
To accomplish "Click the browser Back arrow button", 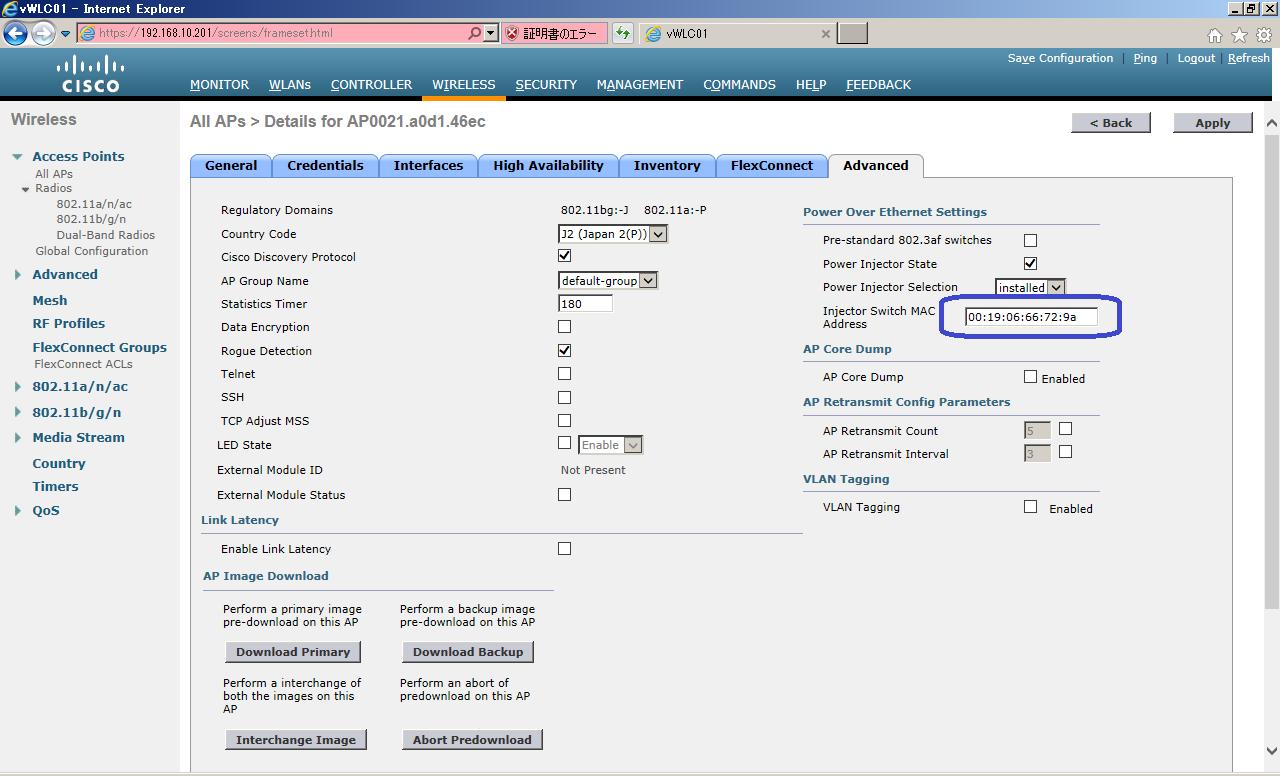I will click(15, 33).
